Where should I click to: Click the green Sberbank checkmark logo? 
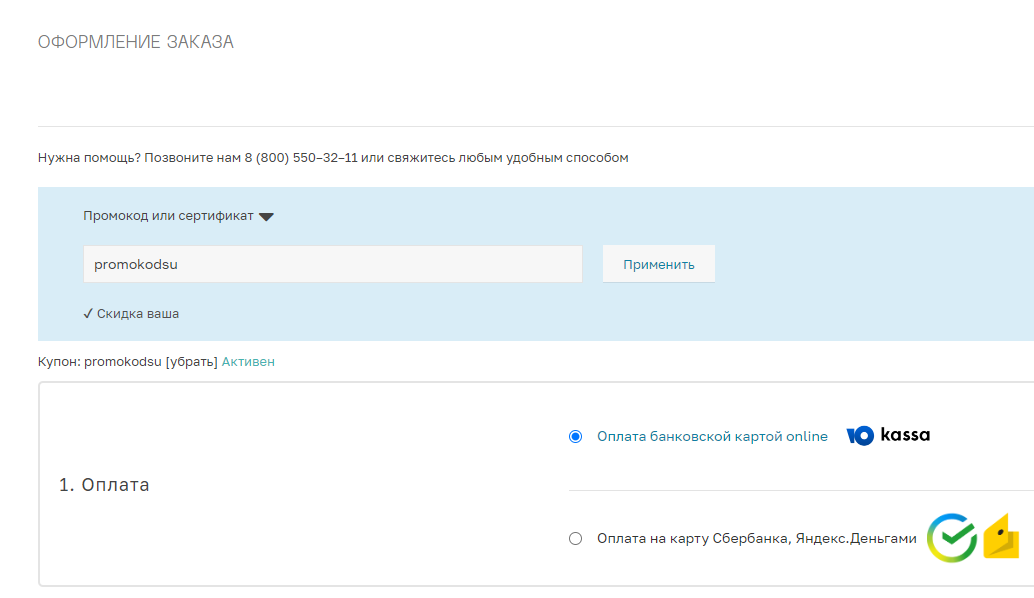(x=951, y=538)
